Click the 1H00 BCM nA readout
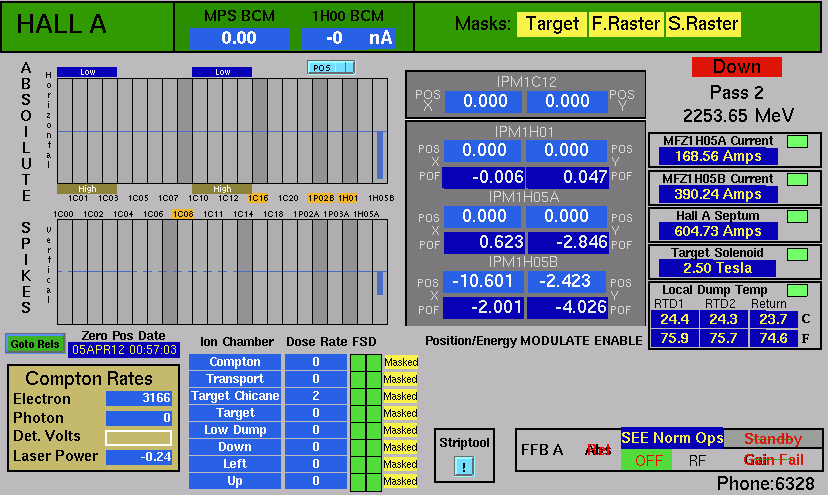 coord(349,39)
